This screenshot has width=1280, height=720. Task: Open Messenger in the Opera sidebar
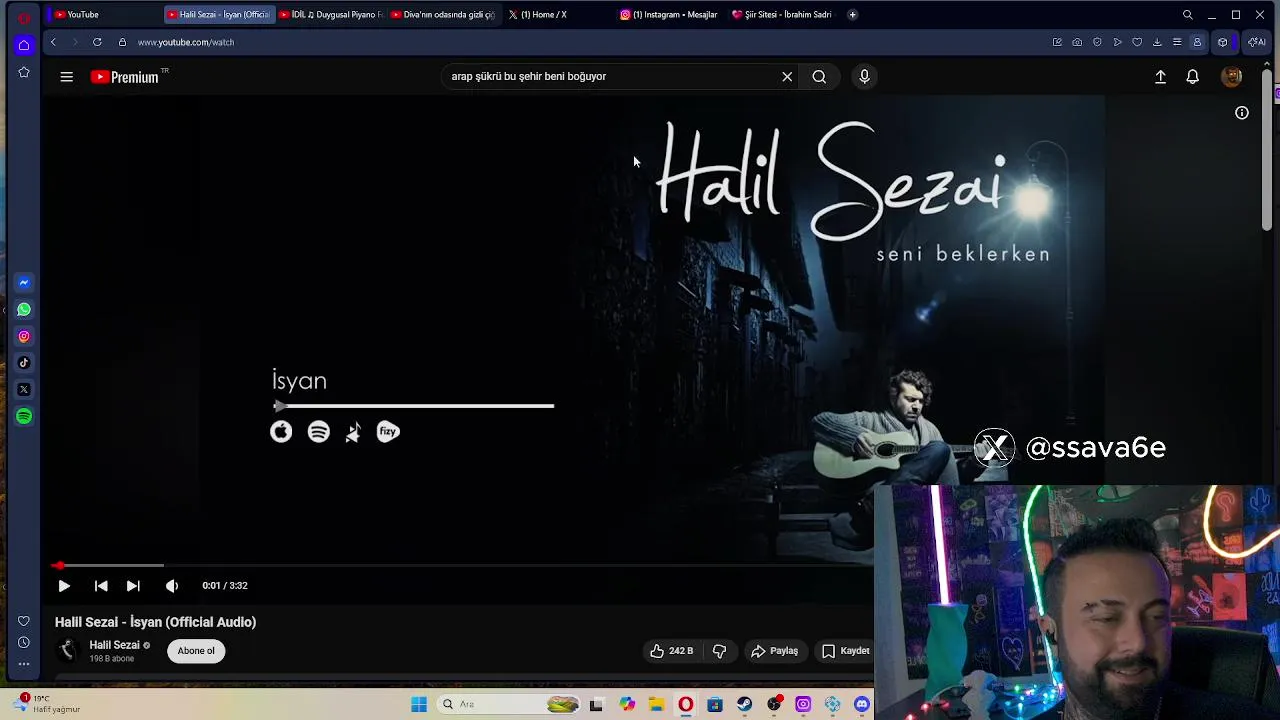24,283
